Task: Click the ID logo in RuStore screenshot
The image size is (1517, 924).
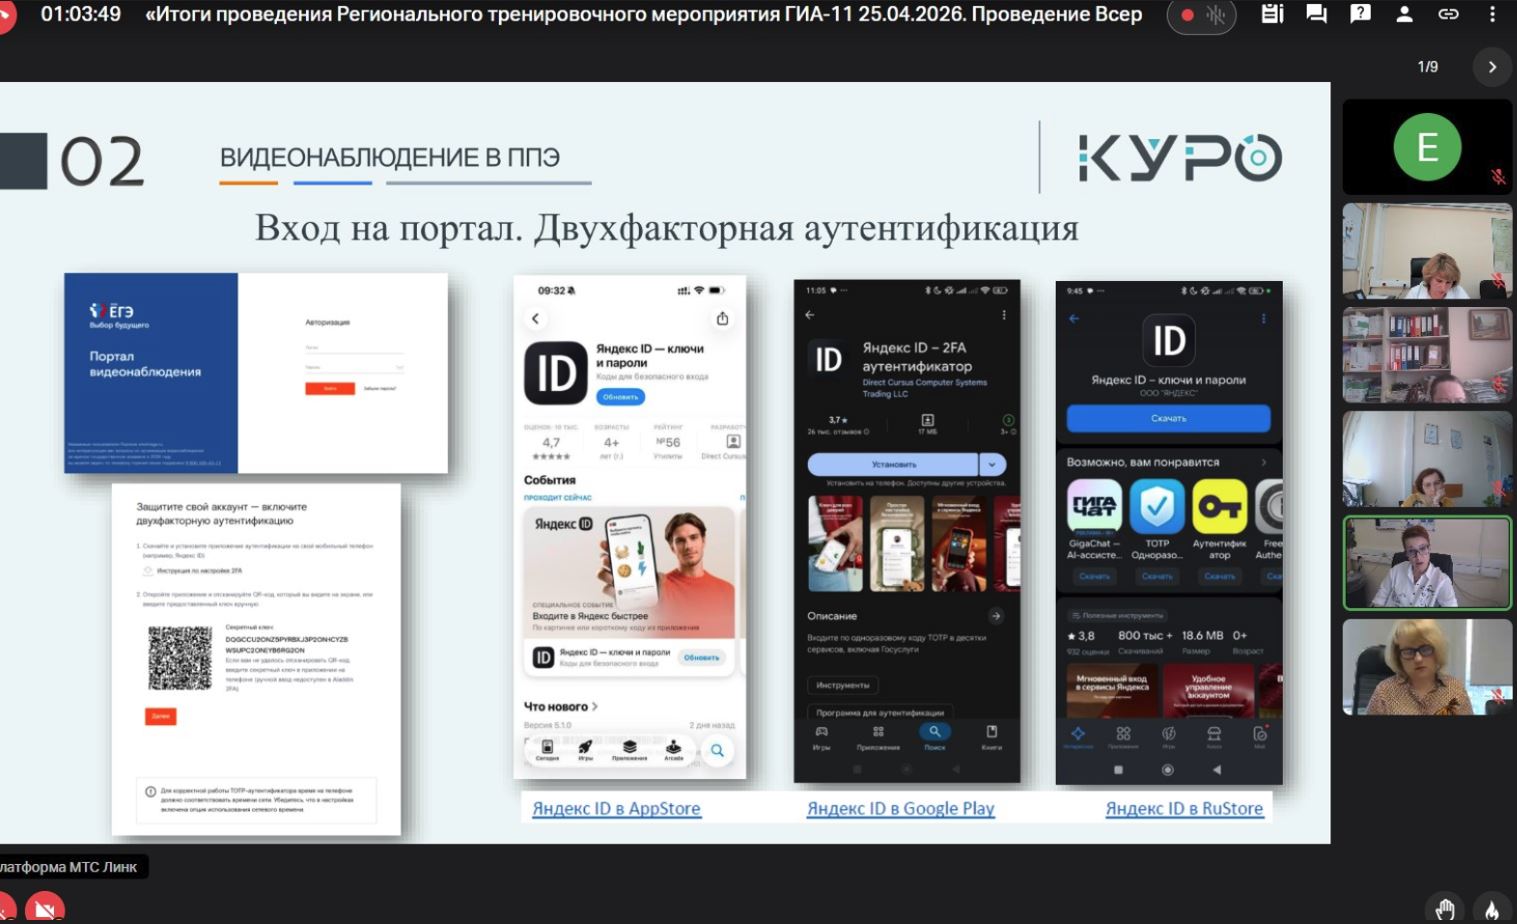Action: (1168, 341)
